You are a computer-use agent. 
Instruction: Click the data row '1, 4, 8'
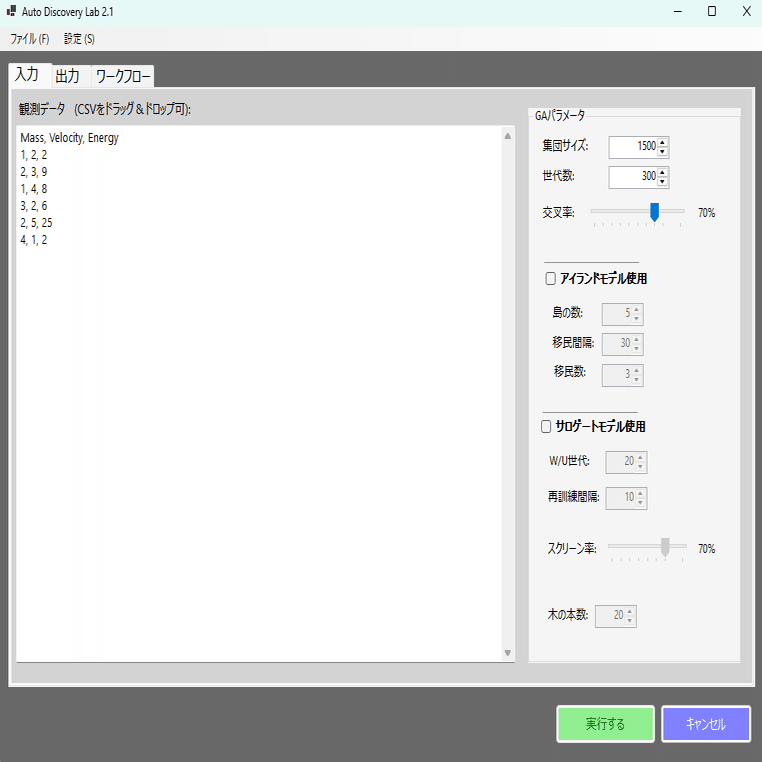[x=34, y=189]
